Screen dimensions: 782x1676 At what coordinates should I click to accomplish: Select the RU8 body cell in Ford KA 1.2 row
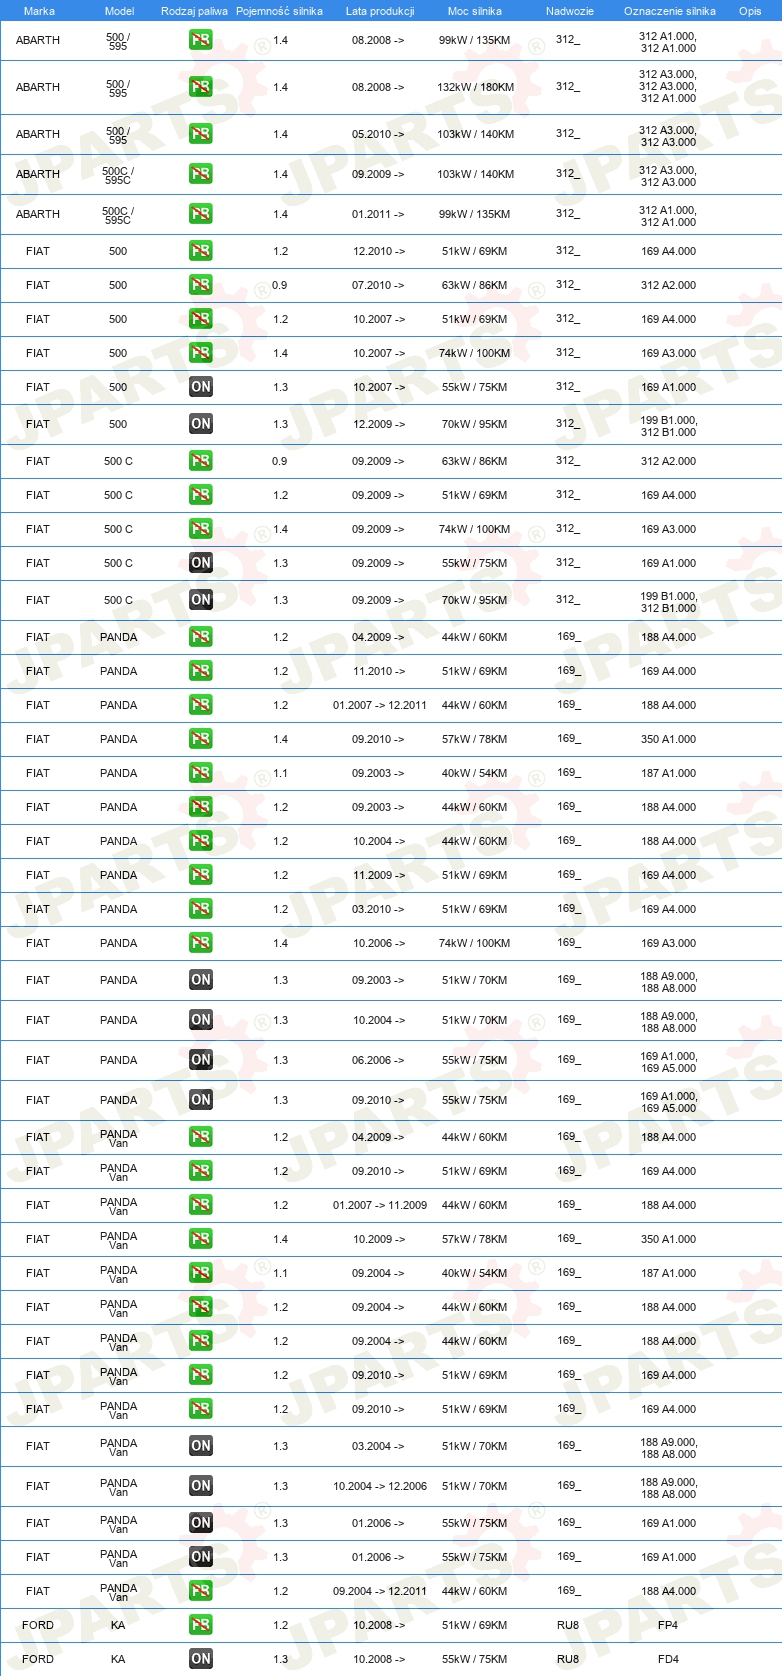[568, 1625]
